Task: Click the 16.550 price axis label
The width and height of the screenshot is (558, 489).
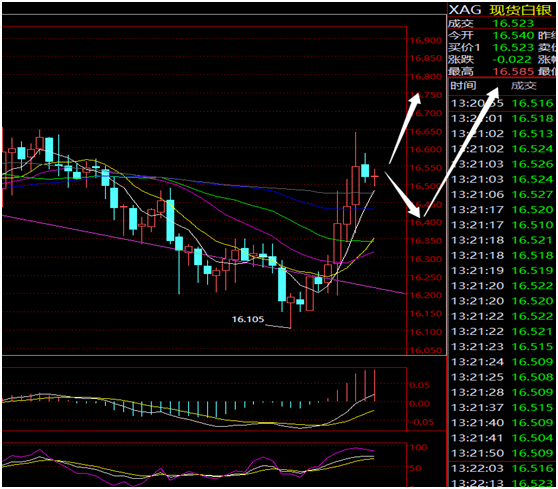Action: (426, 168)
